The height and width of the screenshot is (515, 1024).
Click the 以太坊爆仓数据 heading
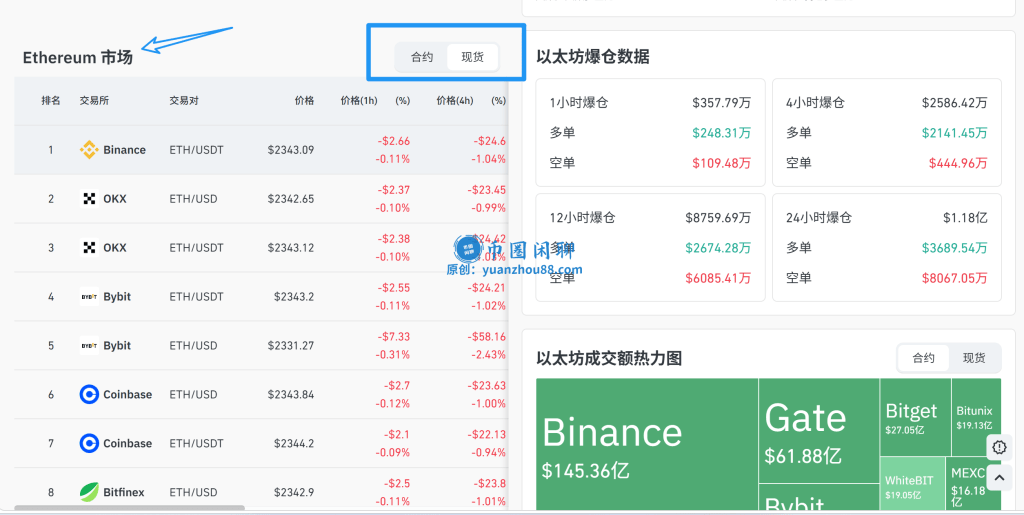coord(593,57)
